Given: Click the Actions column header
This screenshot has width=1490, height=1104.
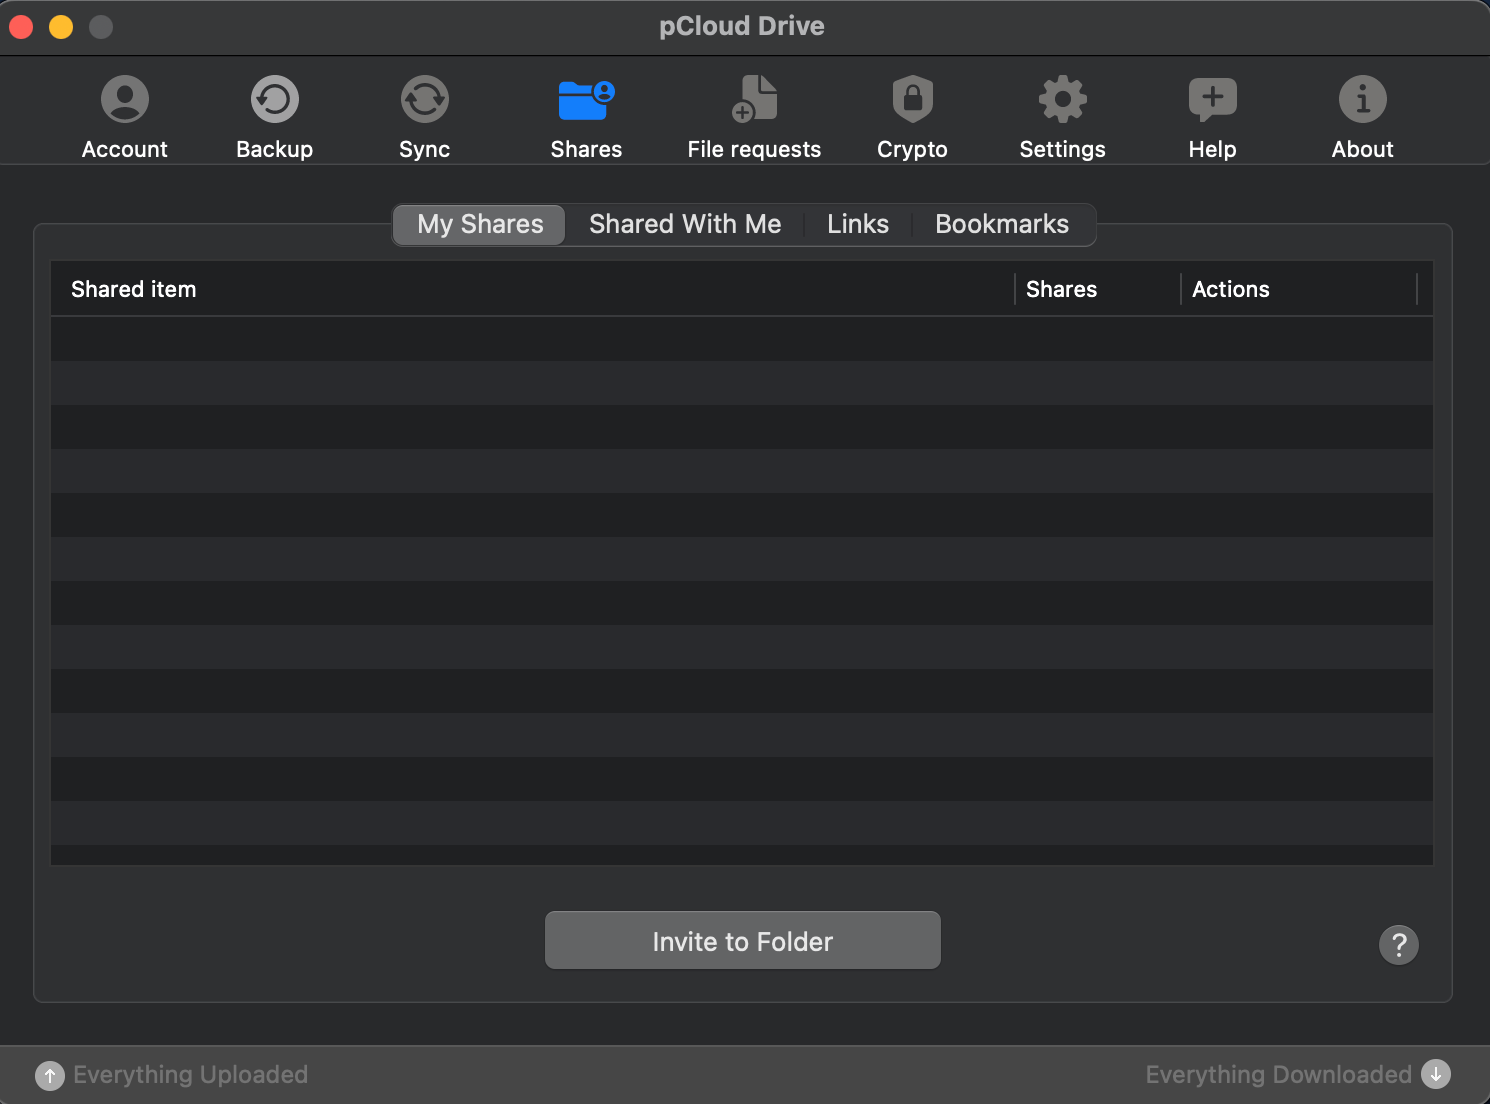Looking at the screenshot, I should (x=1299, y=289).
